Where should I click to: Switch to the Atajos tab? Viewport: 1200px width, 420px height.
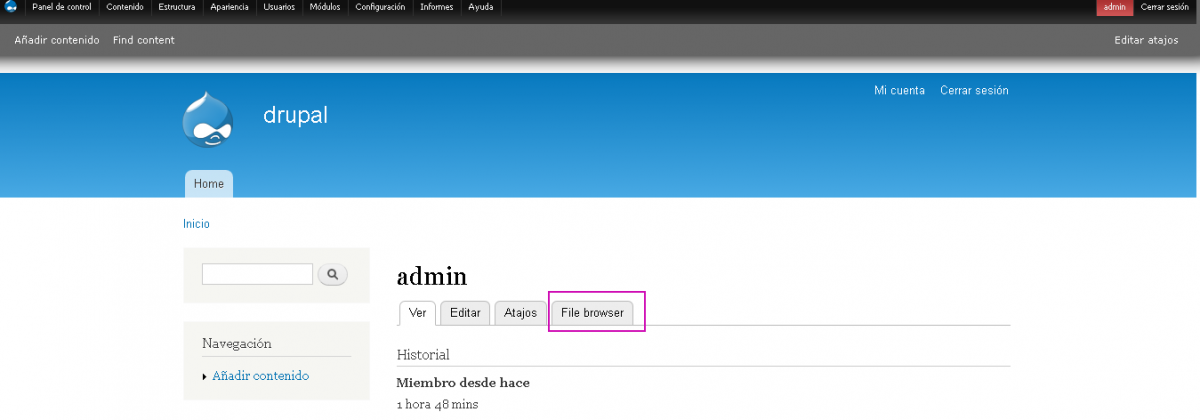[521, 313]
